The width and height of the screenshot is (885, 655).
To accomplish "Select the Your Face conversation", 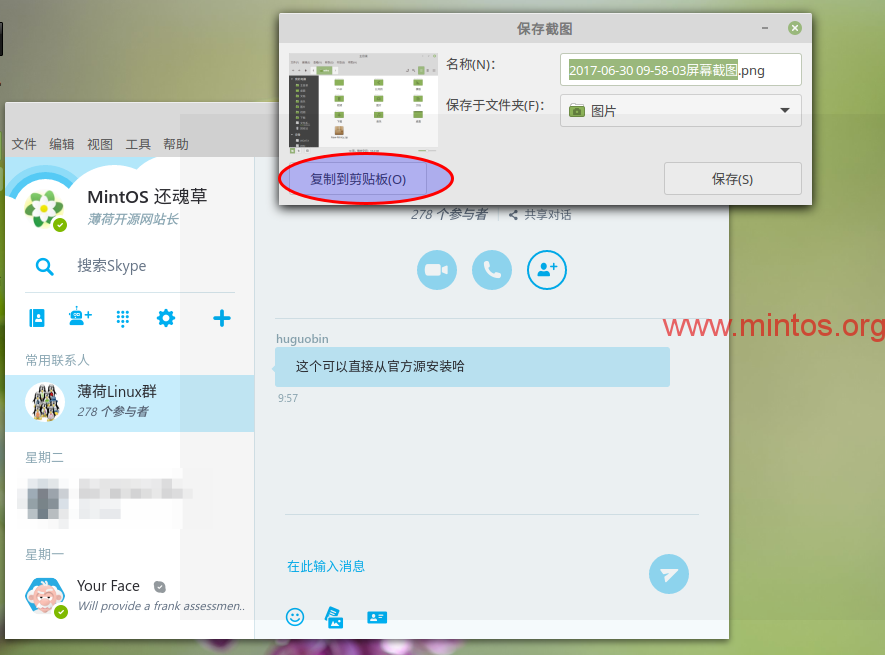I will 130,597.
